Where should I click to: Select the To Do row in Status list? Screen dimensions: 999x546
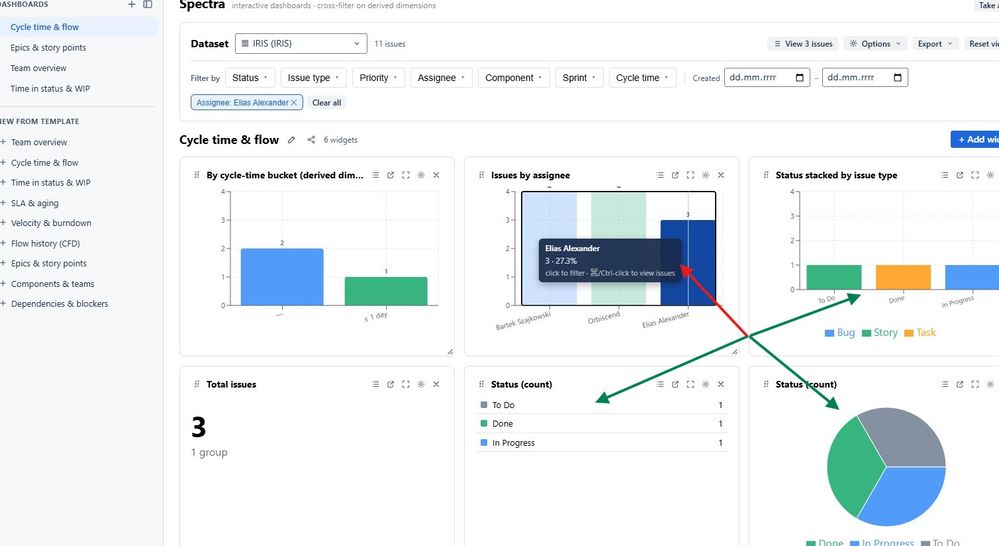(601, 405)
